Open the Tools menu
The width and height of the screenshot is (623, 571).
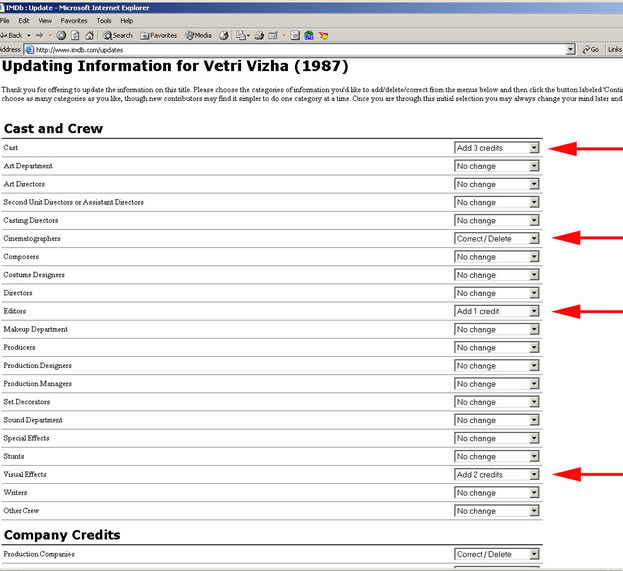click(104, 21)
